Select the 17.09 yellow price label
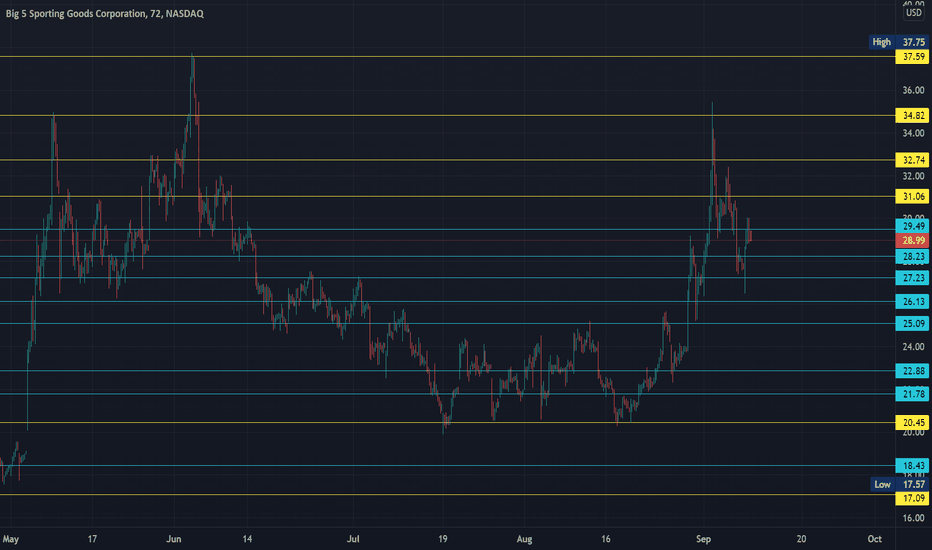Screen dimensions: 932x550 (912, 498)
